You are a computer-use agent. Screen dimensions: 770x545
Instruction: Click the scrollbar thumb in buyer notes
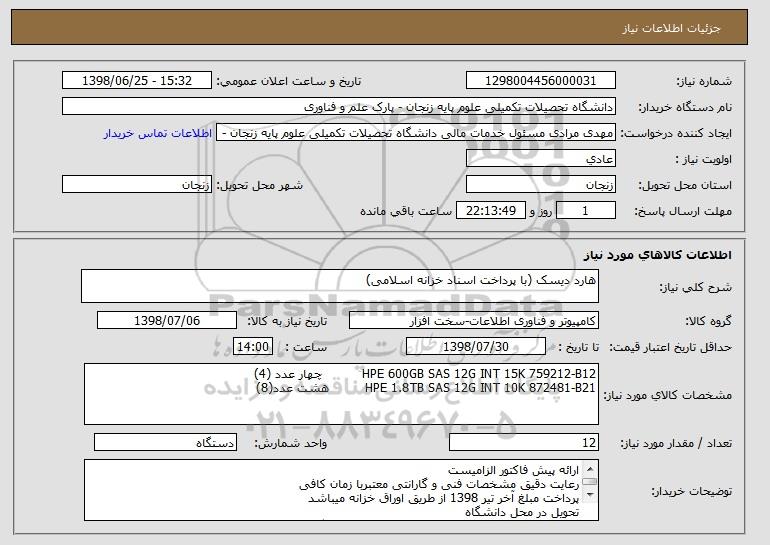coord(590,482)
